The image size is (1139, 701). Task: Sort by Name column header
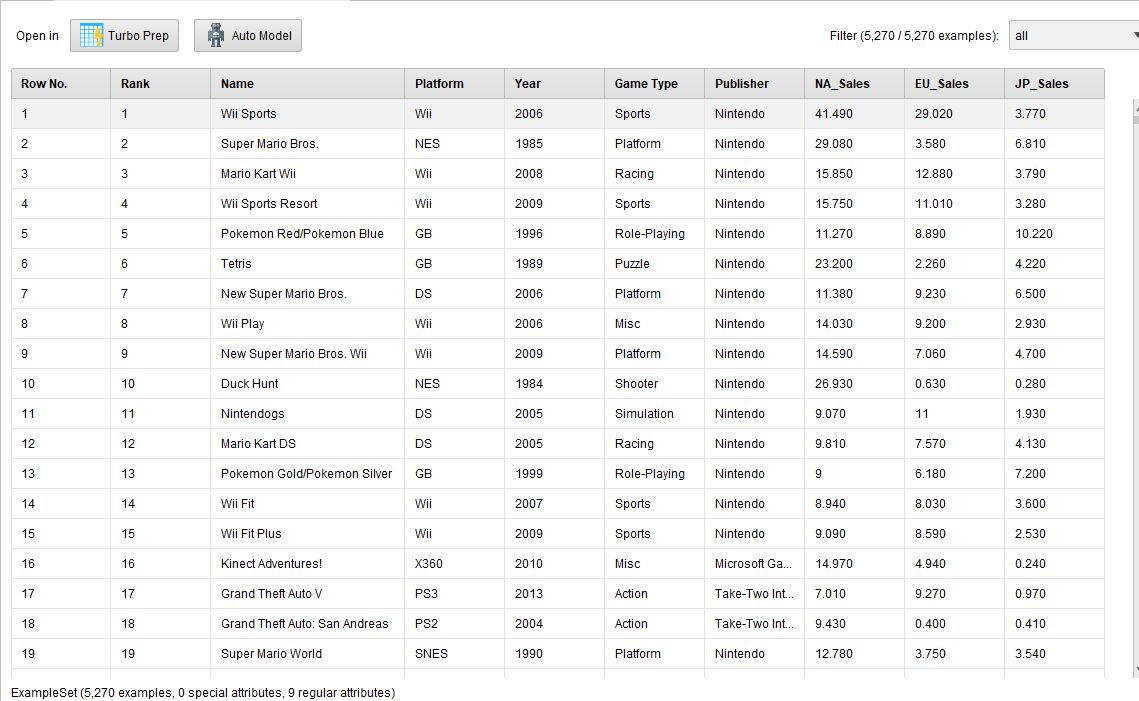pos(308,84)
